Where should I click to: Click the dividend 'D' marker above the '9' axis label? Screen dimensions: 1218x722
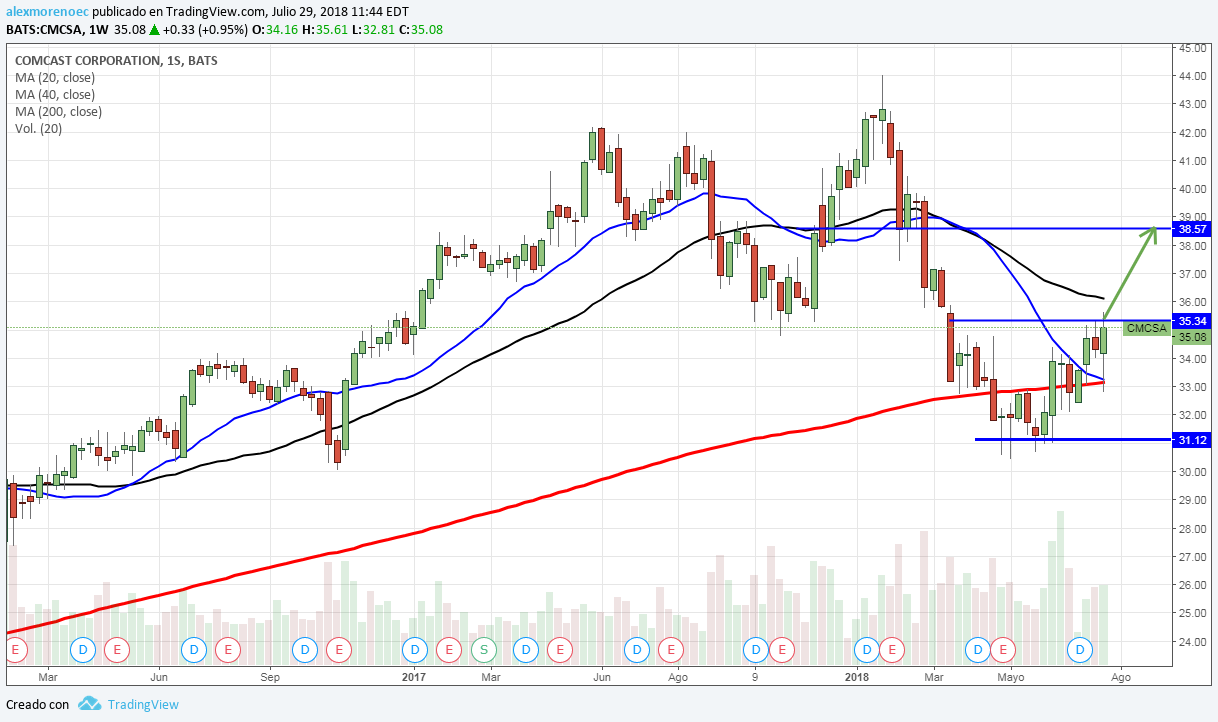(x=757, y=650)
